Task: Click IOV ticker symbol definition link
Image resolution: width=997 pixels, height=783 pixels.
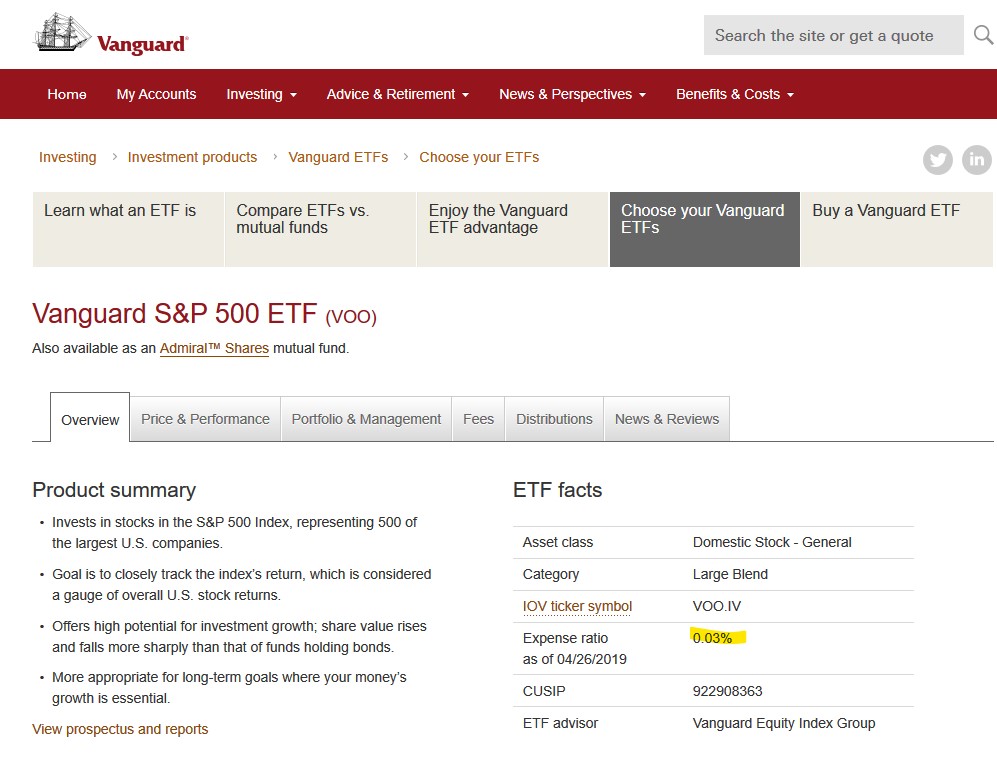Action: (x=577, y=606)
